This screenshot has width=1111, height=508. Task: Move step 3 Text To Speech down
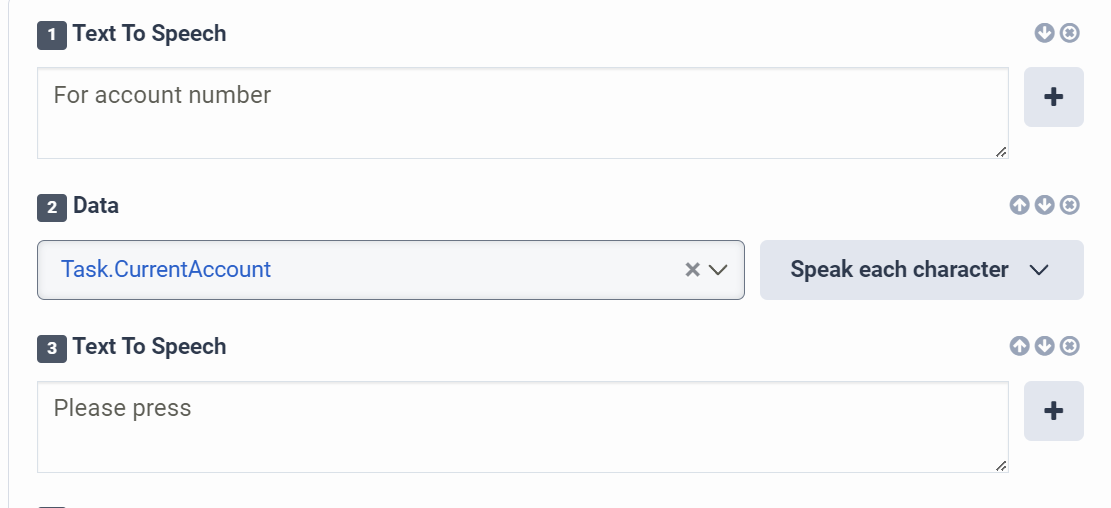tap(1044, 346)
